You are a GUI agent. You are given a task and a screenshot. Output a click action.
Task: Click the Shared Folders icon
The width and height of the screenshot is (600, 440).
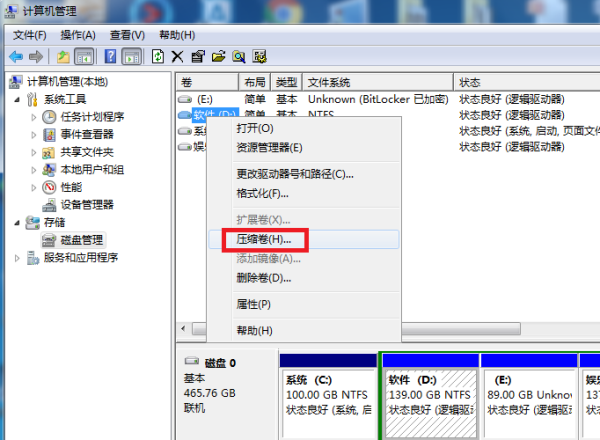pyautogui.click(x=48, y=152)
